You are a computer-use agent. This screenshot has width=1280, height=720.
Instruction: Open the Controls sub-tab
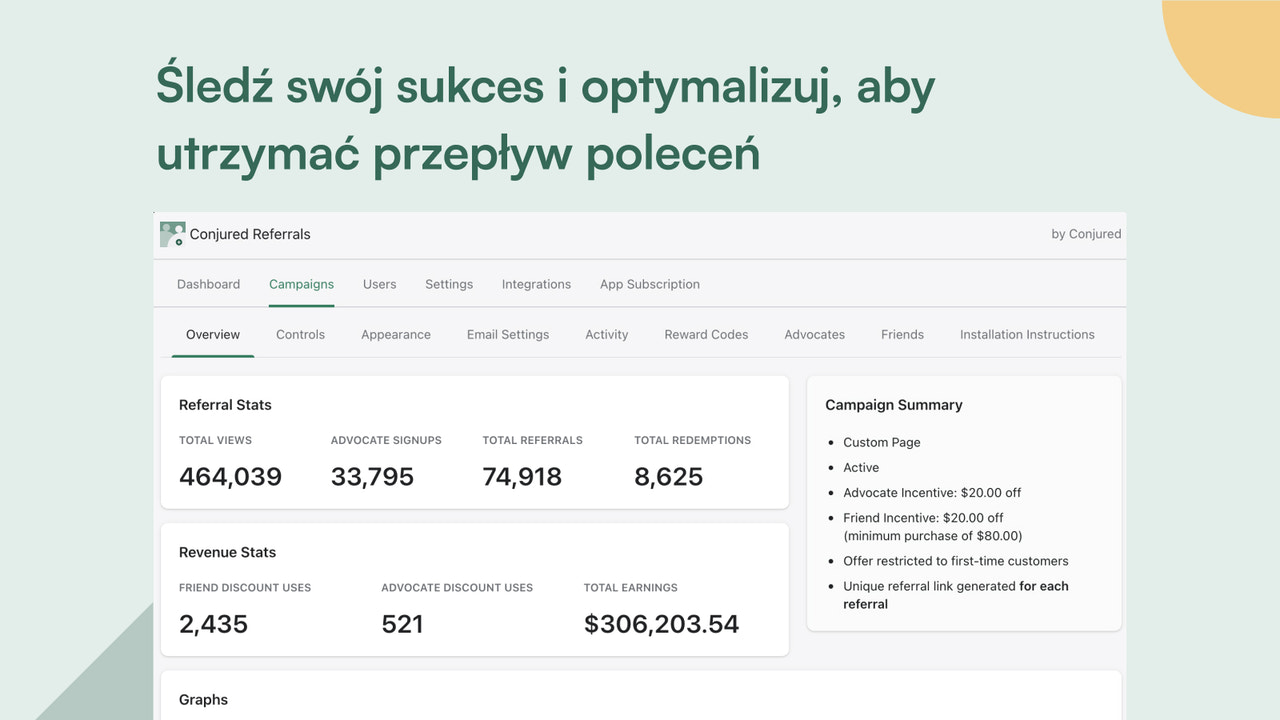click(x=300, y=334)
